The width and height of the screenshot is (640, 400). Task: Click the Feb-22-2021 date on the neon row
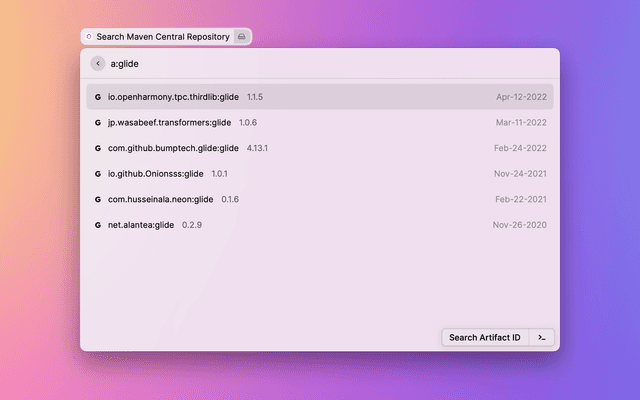coord(520,199)
